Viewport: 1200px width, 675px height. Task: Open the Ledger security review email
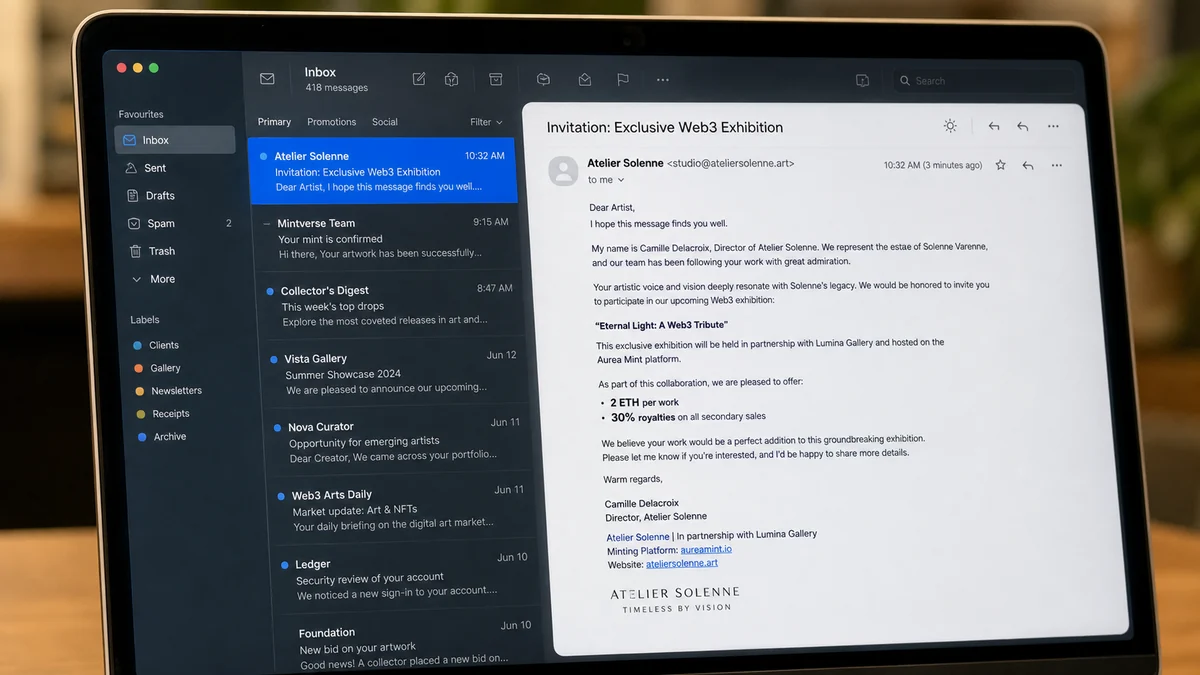click(404, 578)
